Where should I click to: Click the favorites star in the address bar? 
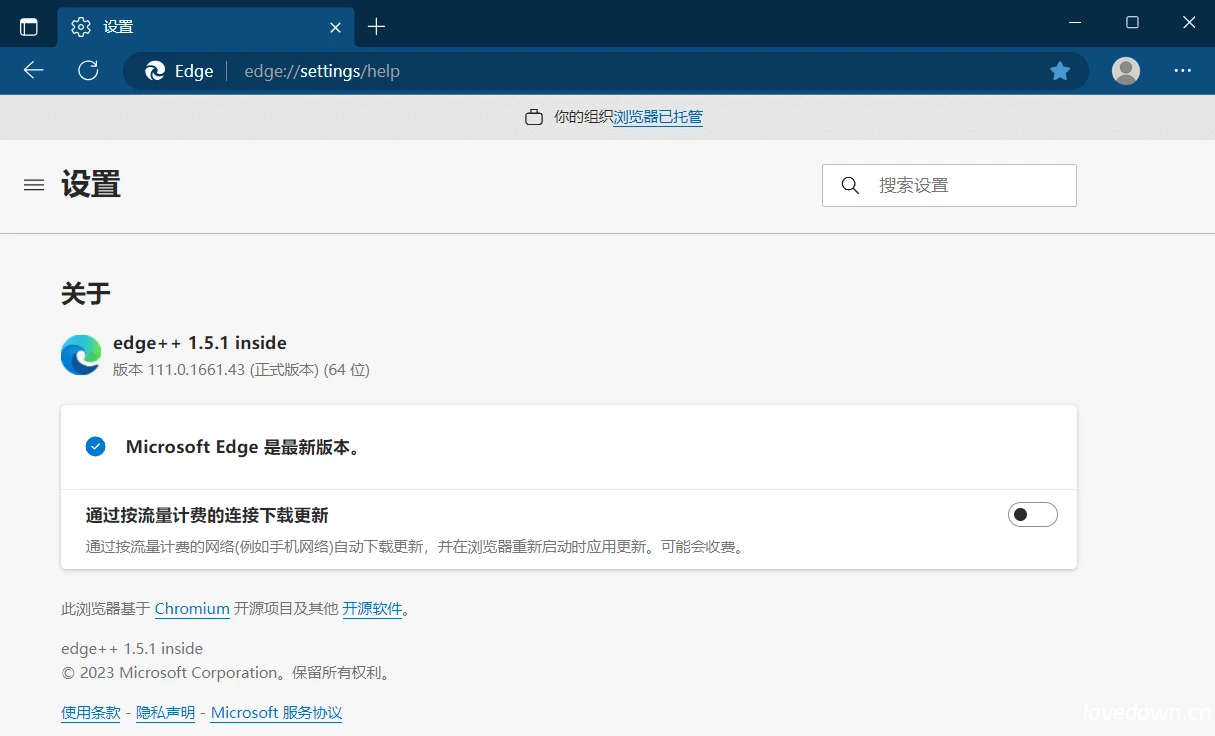tap(1060, 70)
